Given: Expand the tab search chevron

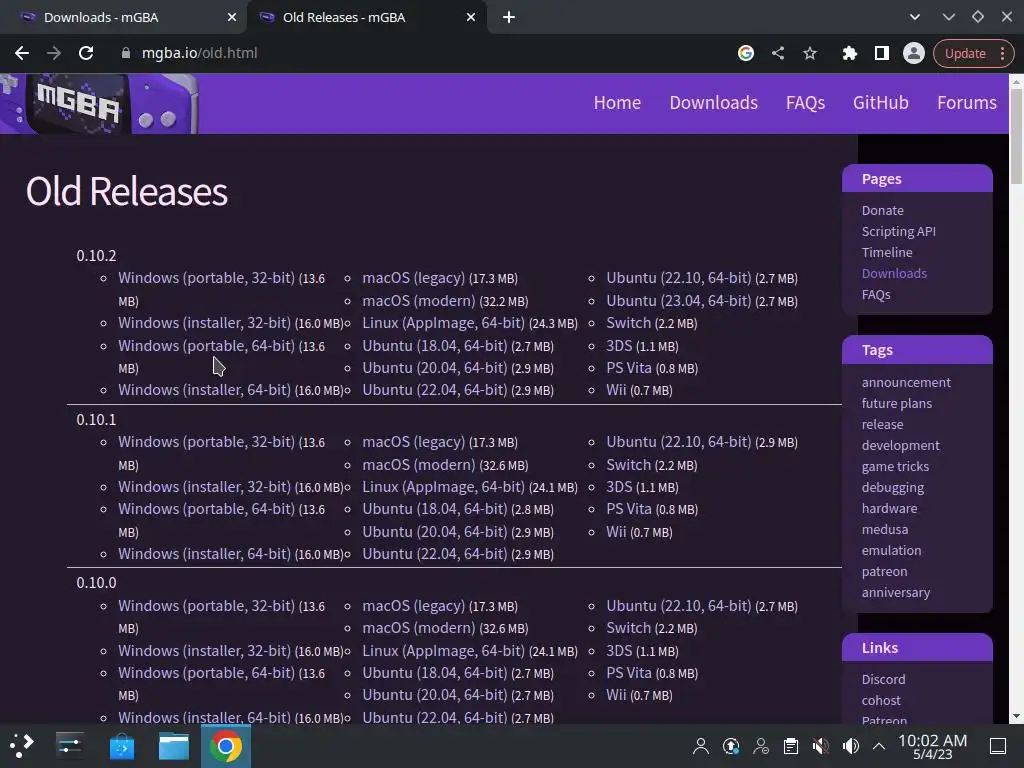Looking at the screenshot, I should pyautogui.click(x=915, y=18).
